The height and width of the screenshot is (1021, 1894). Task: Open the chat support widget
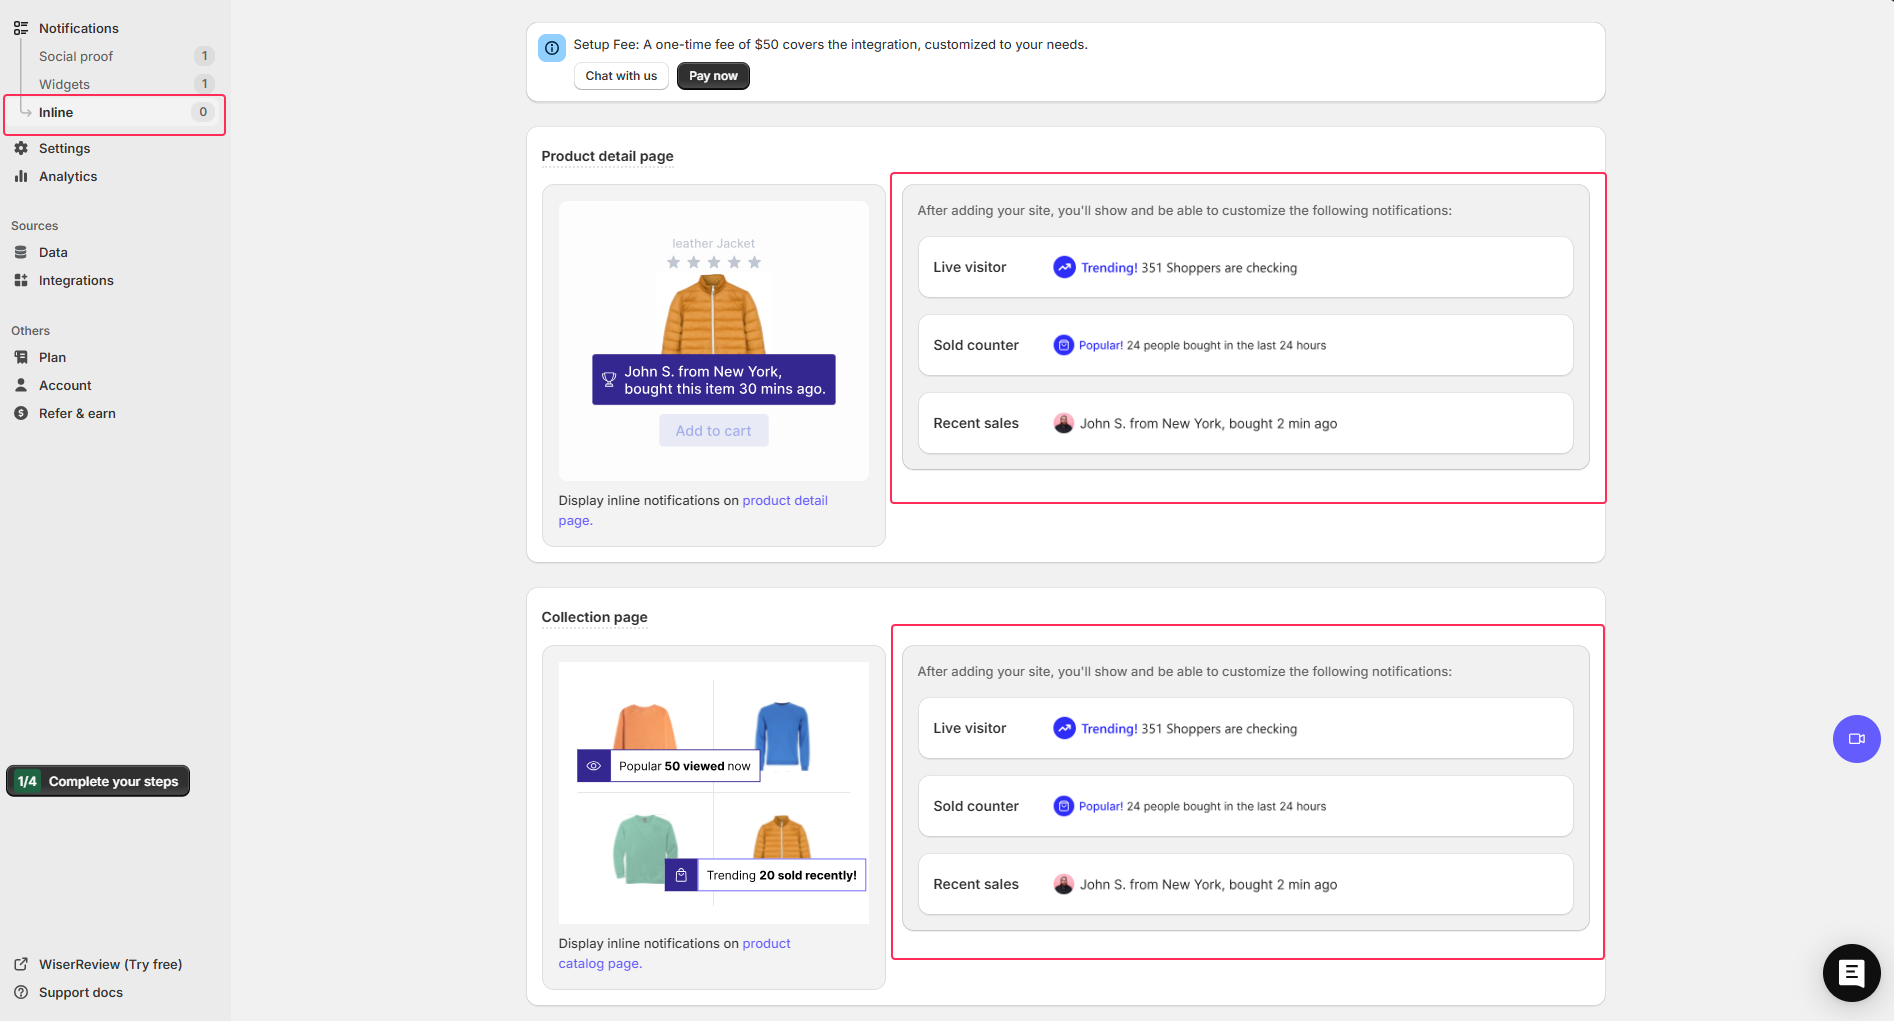(x=1851, y=972)
